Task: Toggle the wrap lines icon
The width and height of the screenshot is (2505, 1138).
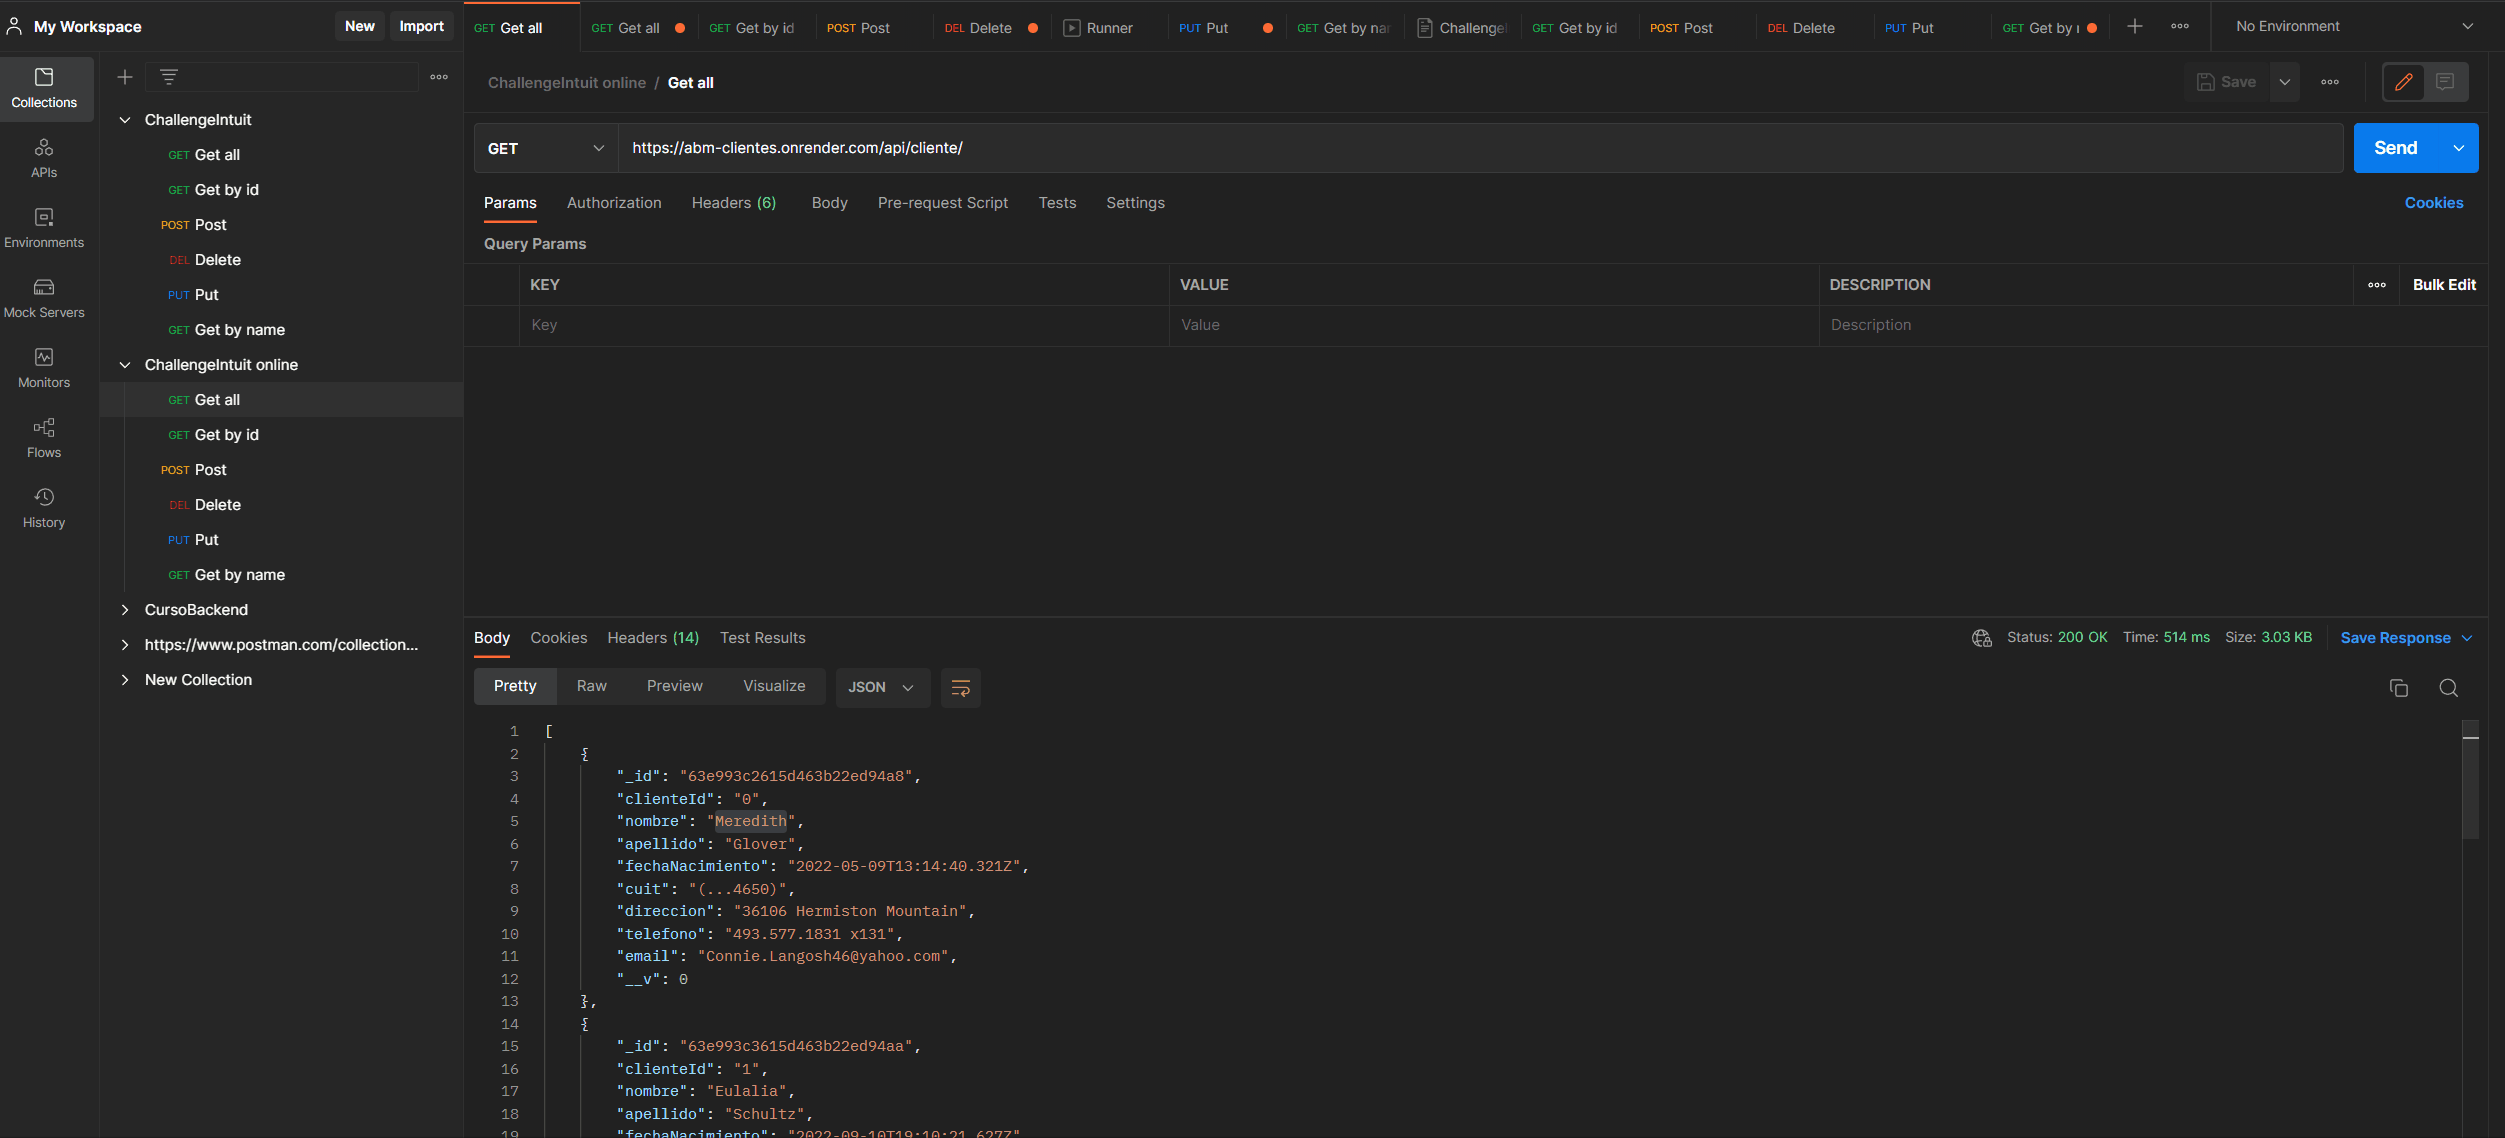Action: tap(960, 688)
